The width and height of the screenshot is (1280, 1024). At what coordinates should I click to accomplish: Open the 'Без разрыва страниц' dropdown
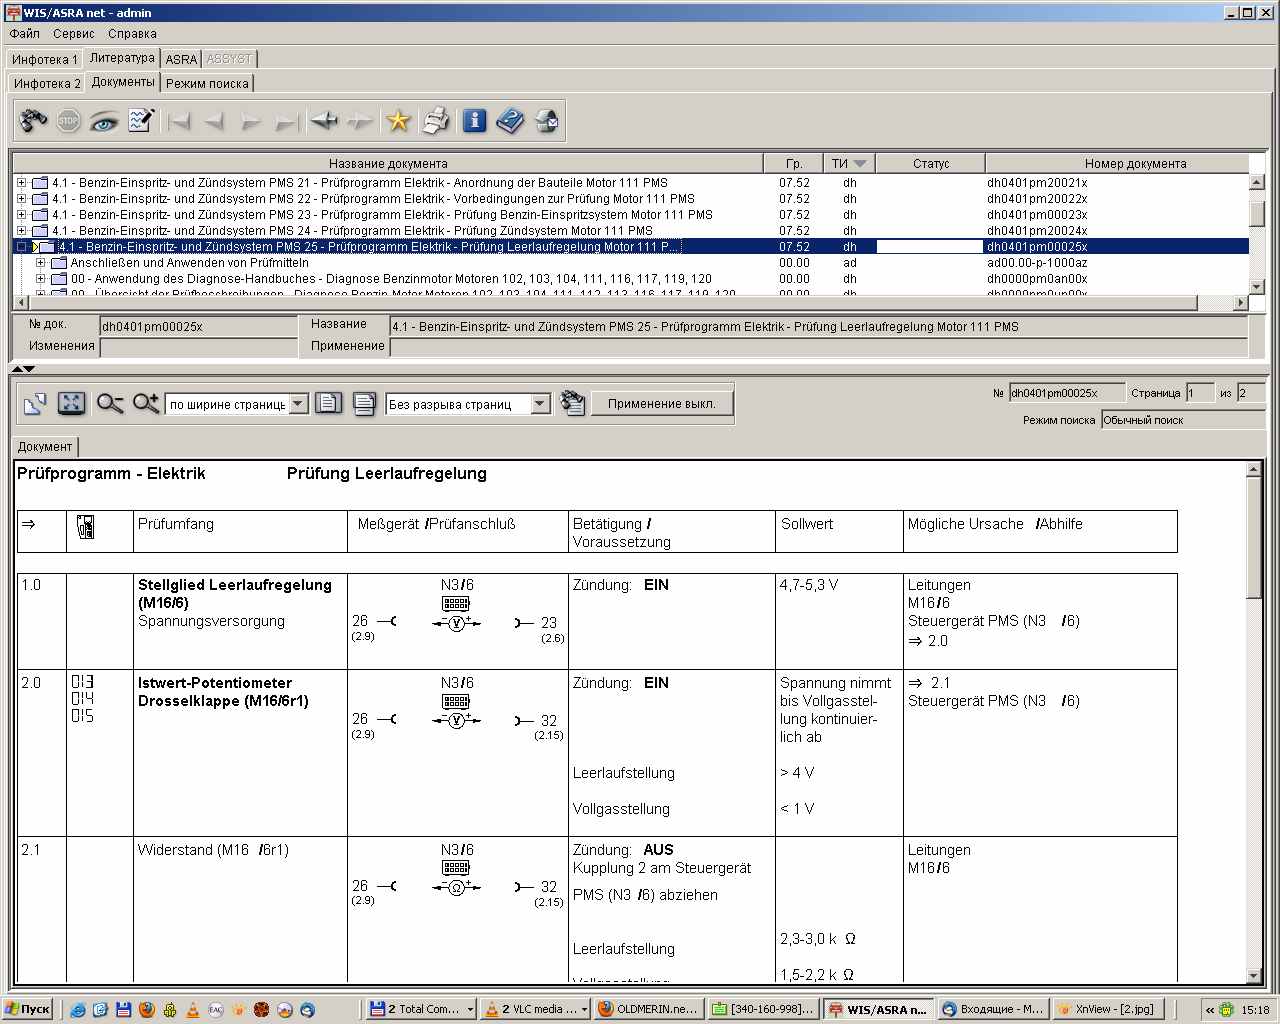[x=540, y=404]
